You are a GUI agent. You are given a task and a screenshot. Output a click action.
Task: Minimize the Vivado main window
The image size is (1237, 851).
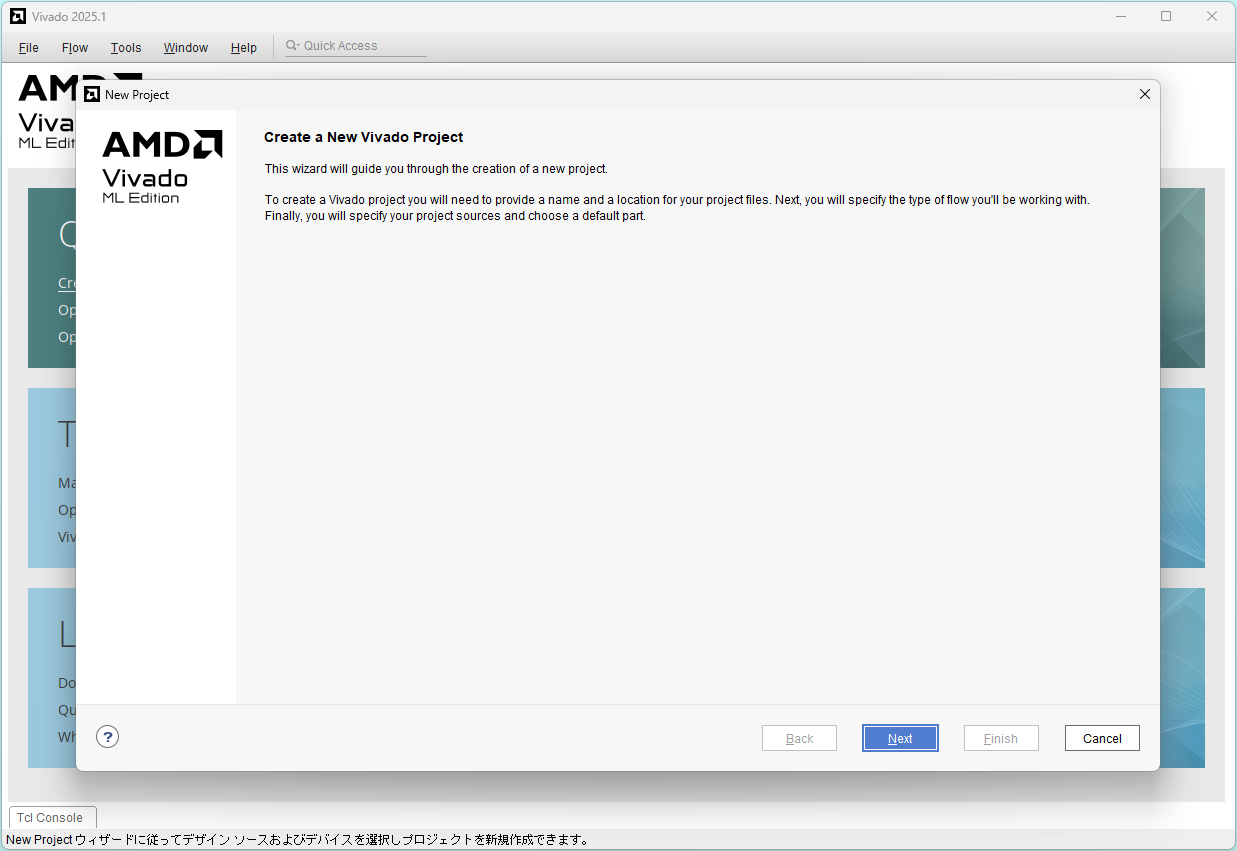1120,16
